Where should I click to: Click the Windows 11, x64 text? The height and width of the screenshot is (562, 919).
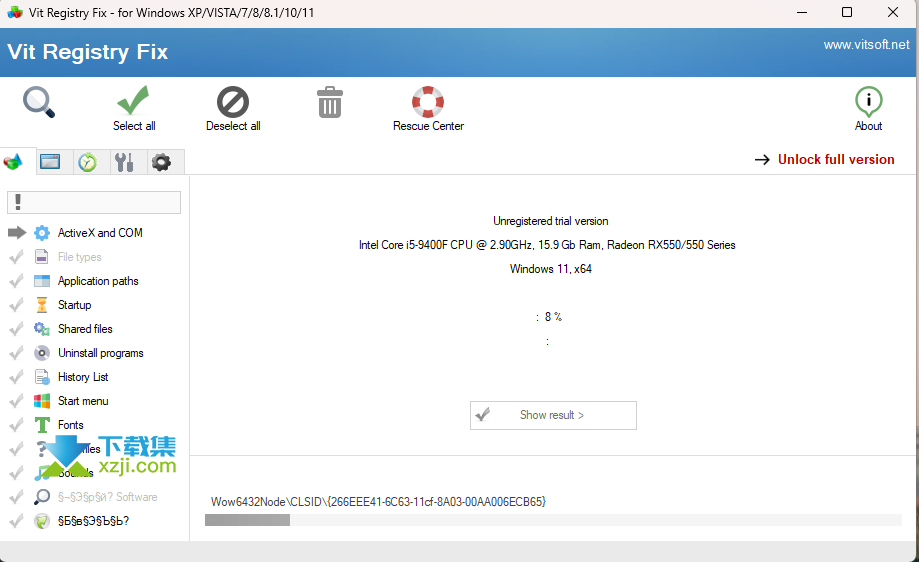coord(550,269)
